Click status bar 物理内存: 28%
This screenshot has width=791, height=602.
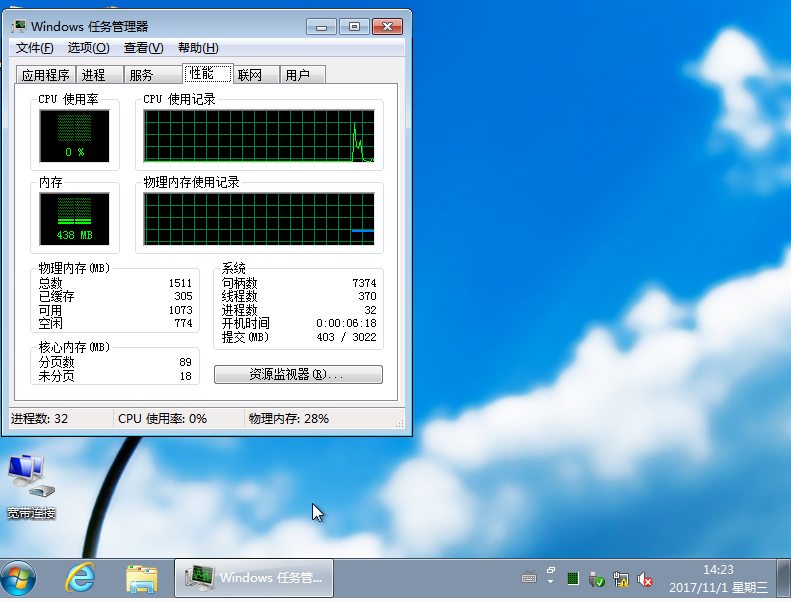point(289,419)
